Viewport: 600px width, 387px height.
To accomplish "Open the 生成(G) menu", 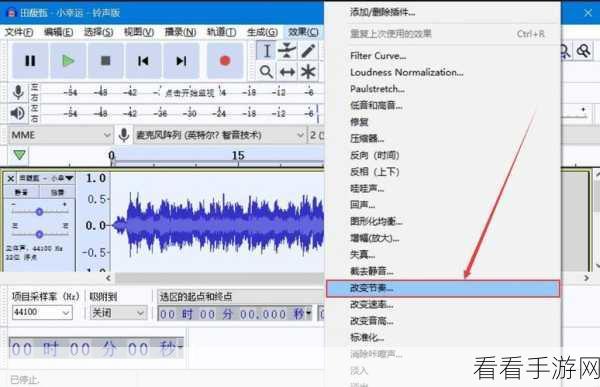I will [262, 32].
